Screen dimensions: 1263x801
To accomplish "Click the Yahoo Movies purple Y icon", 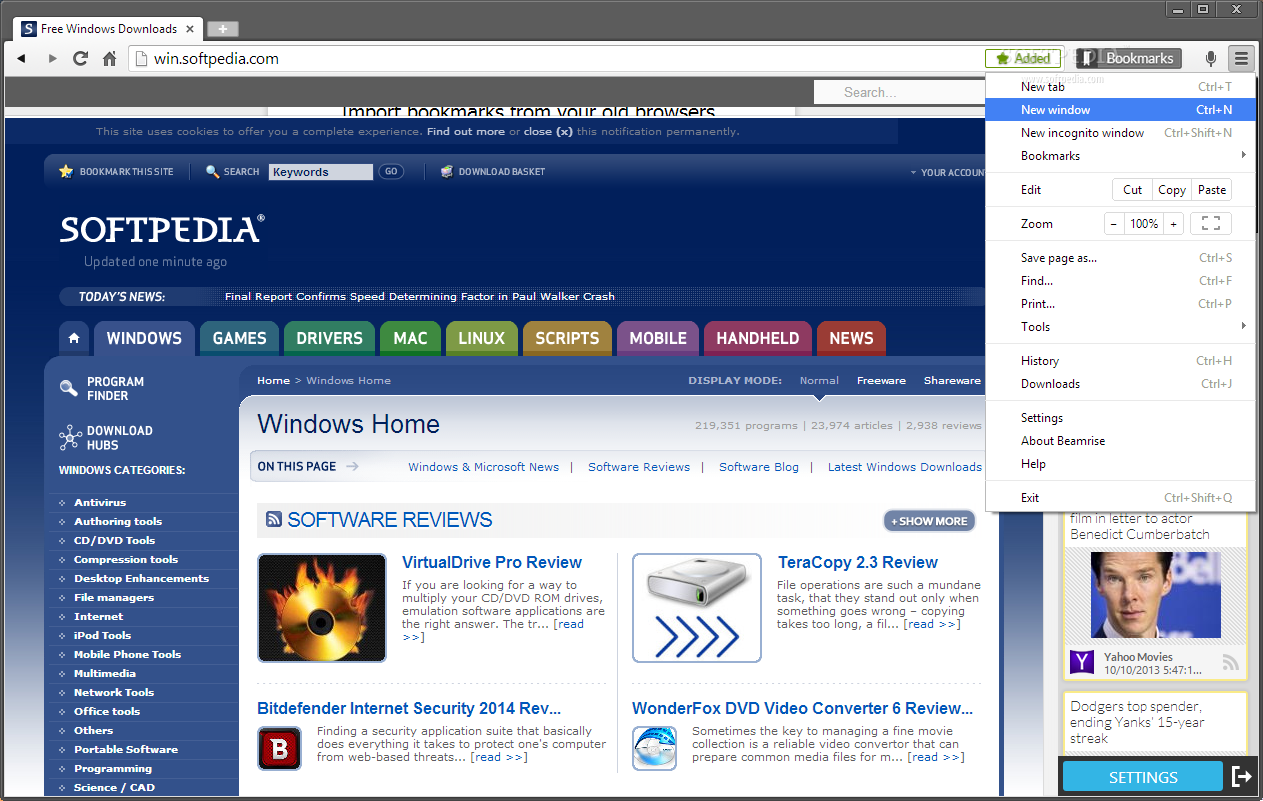I will pyautogui.click(x=1081, y=661).
